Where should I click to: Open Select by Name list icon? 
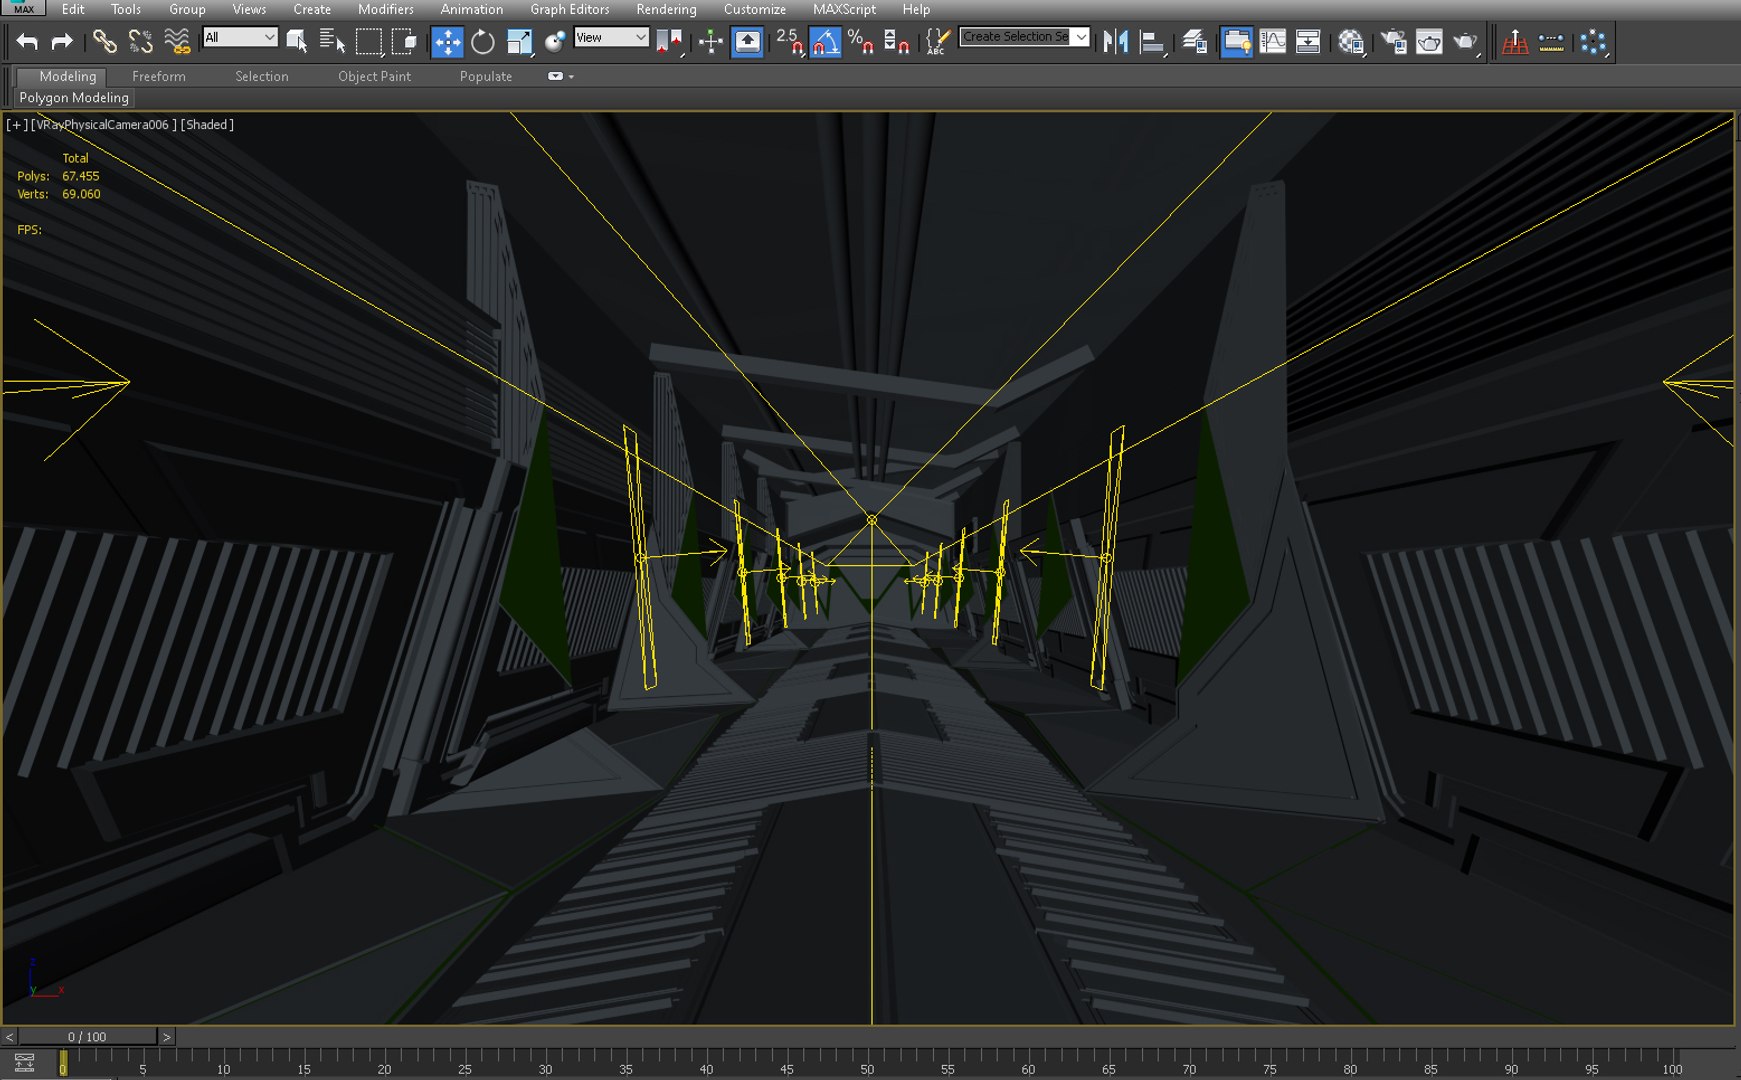(x=332, y=42)
